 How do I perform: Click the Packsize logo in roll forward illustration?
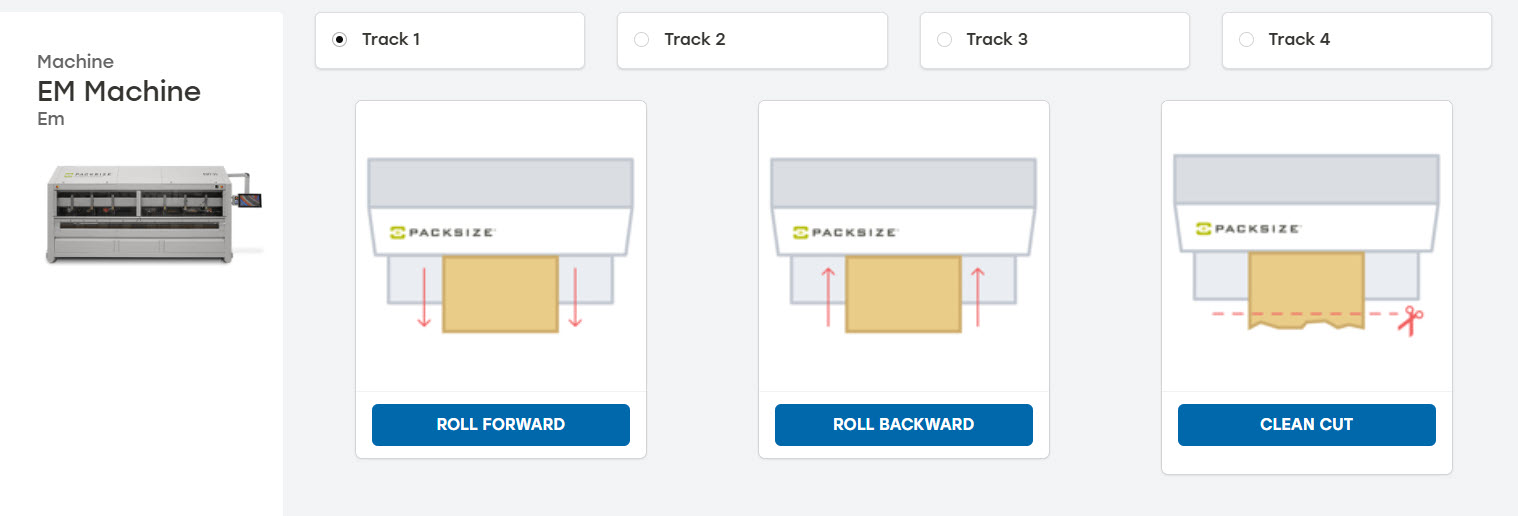(x=443, y=232)
